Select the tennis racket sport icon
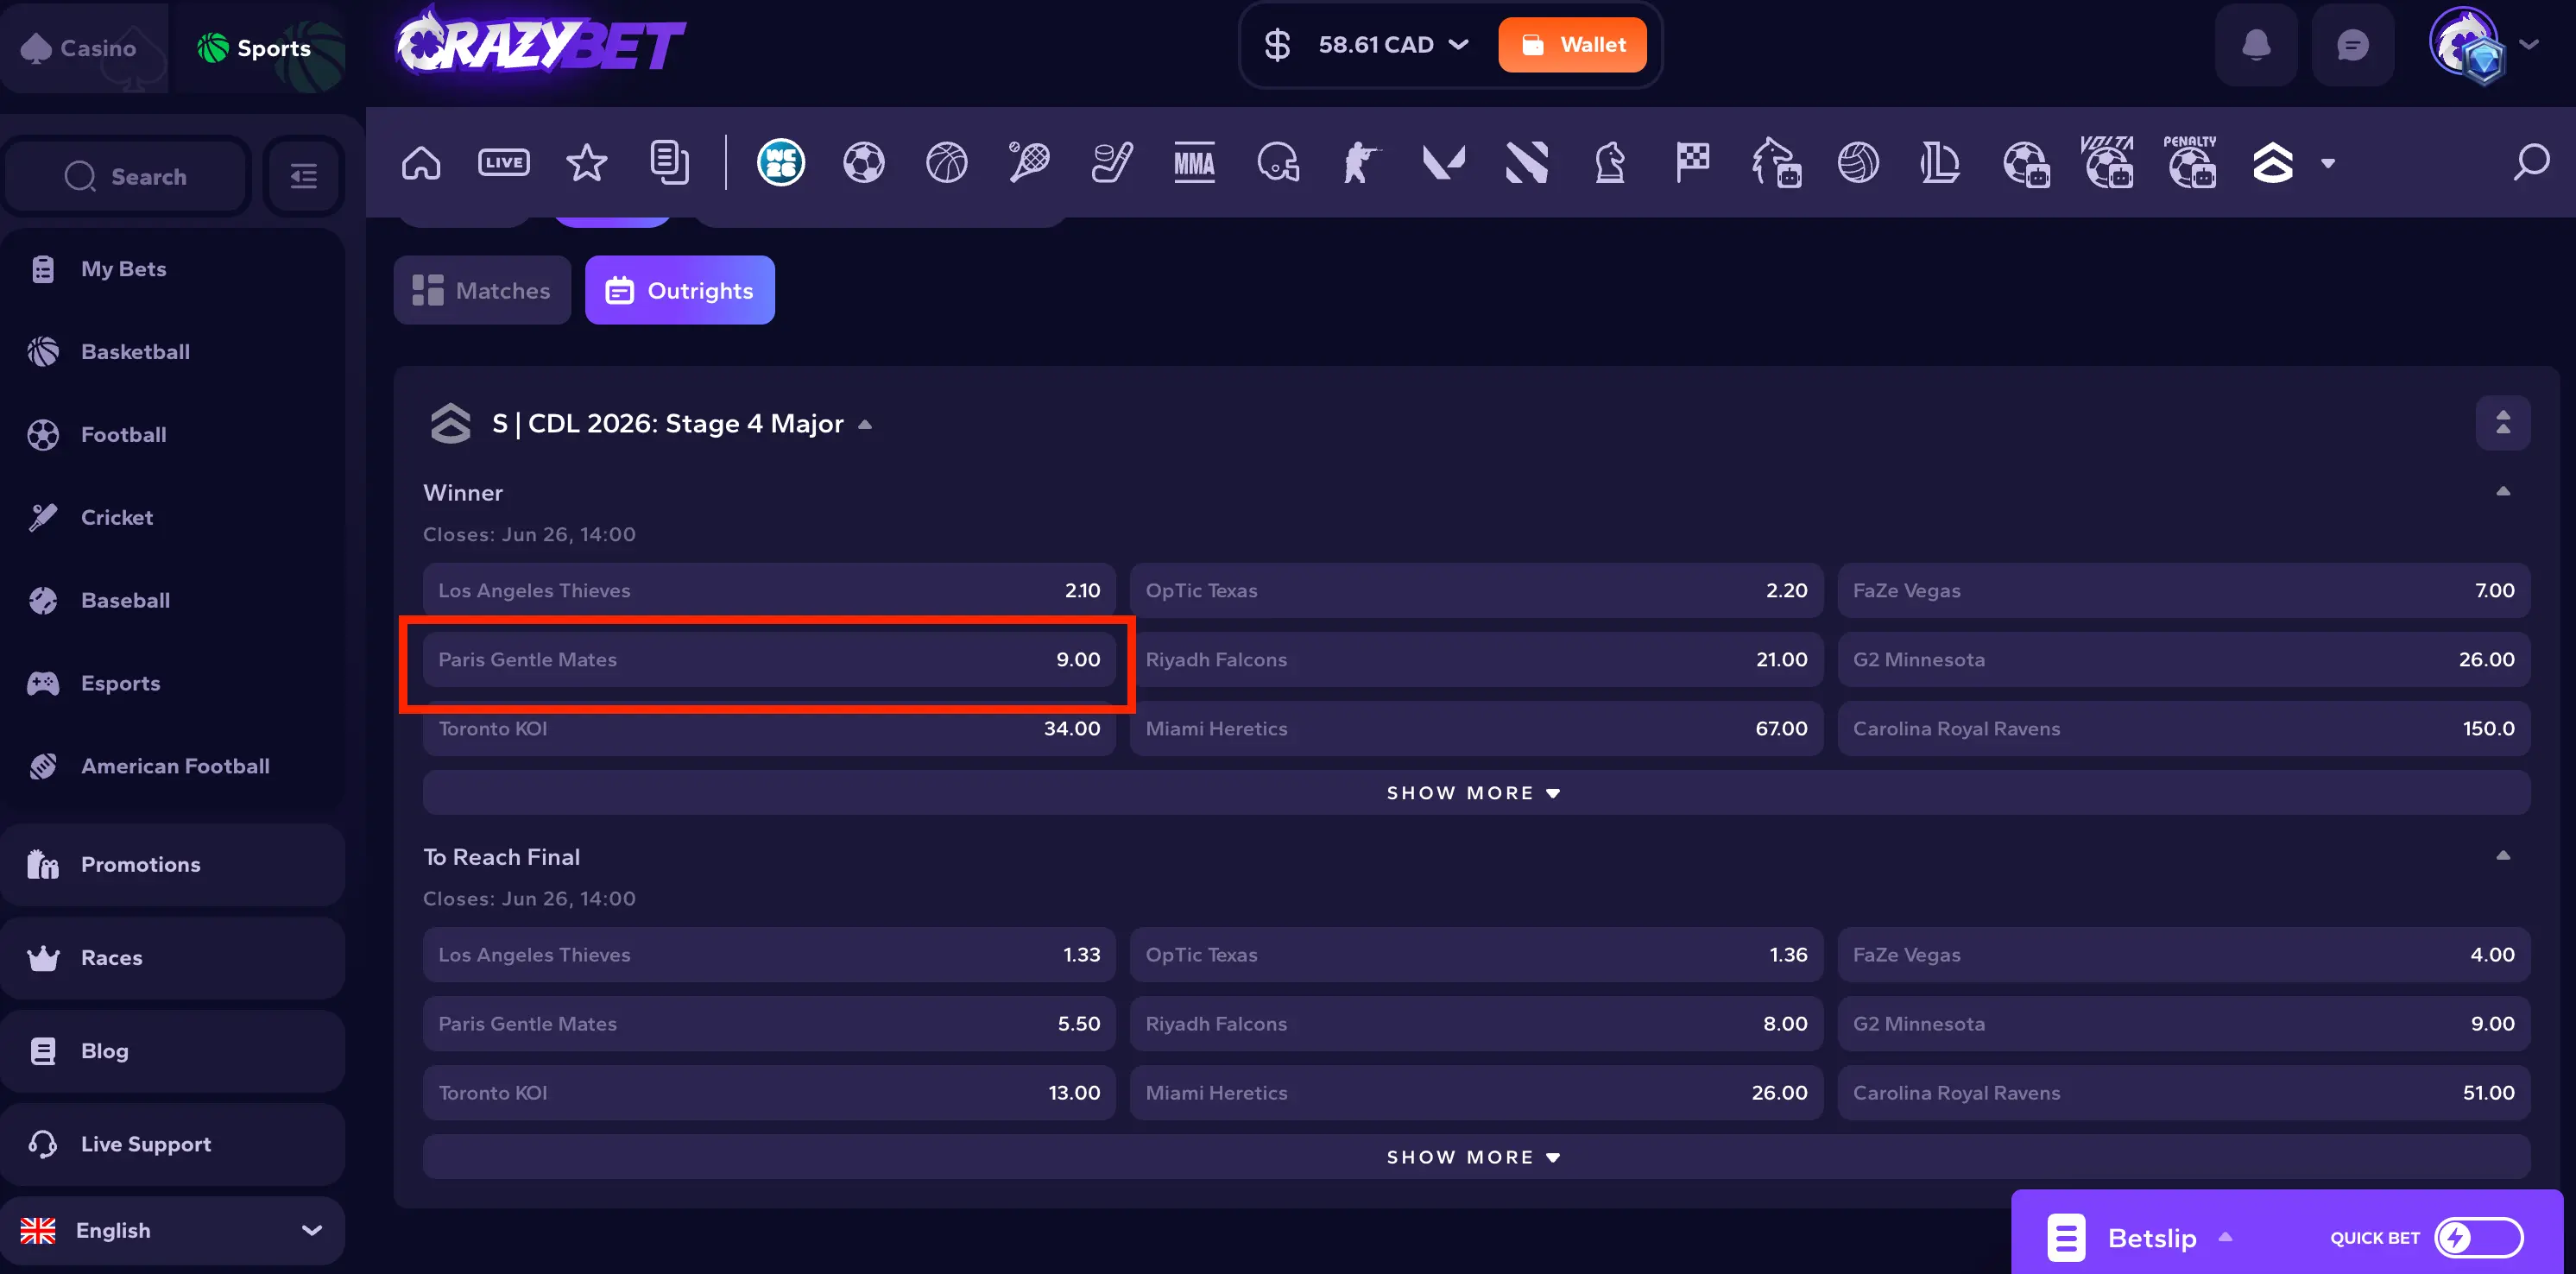Viewport: 2576px width, 1274px height. pyautogui.click(x=1029, y=162)
